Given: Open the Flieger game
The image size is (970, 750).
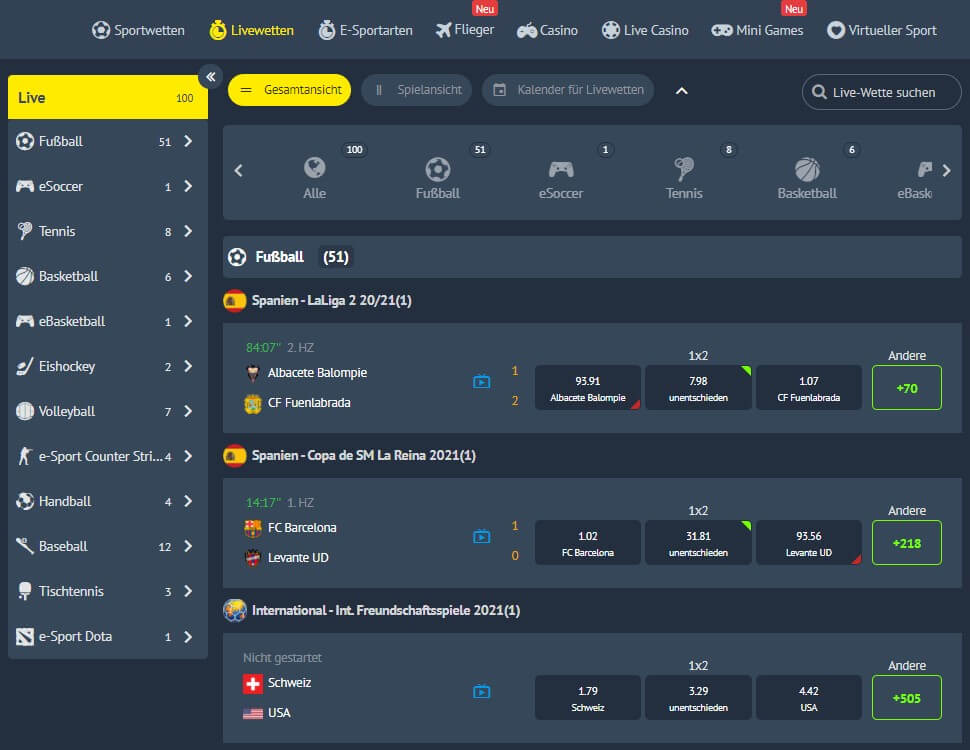Looking at the screenshot, I should [x=465, y=30].
